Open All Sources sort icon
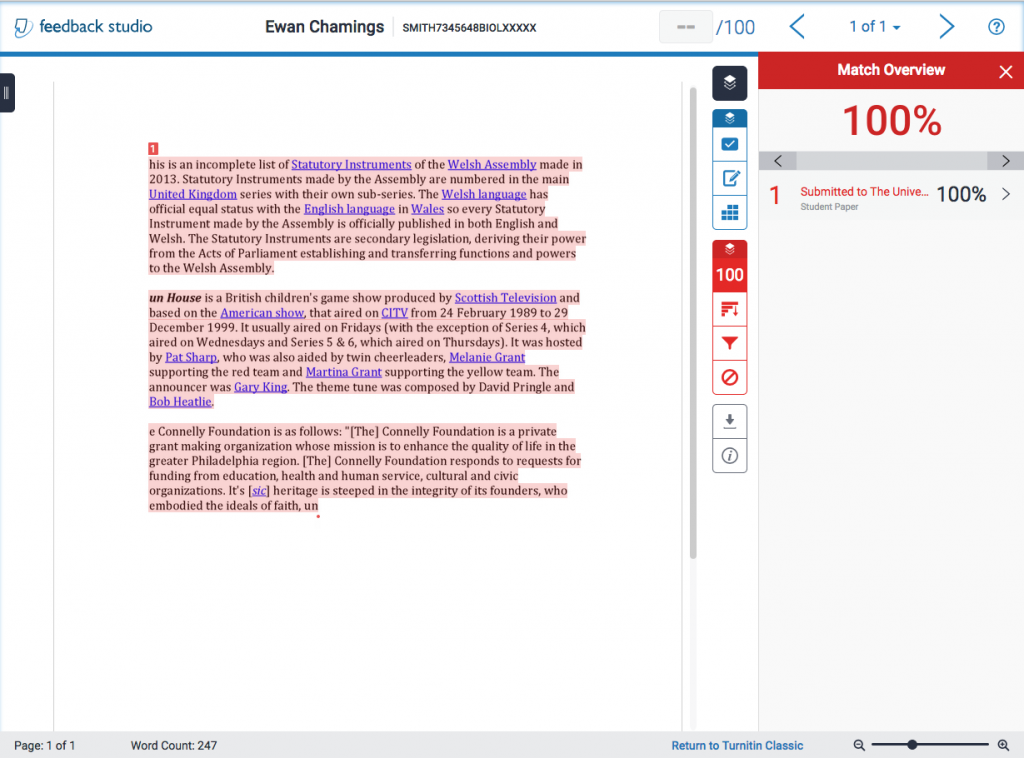Screen dimensions: 1024x758 click(x=729, y=309)
